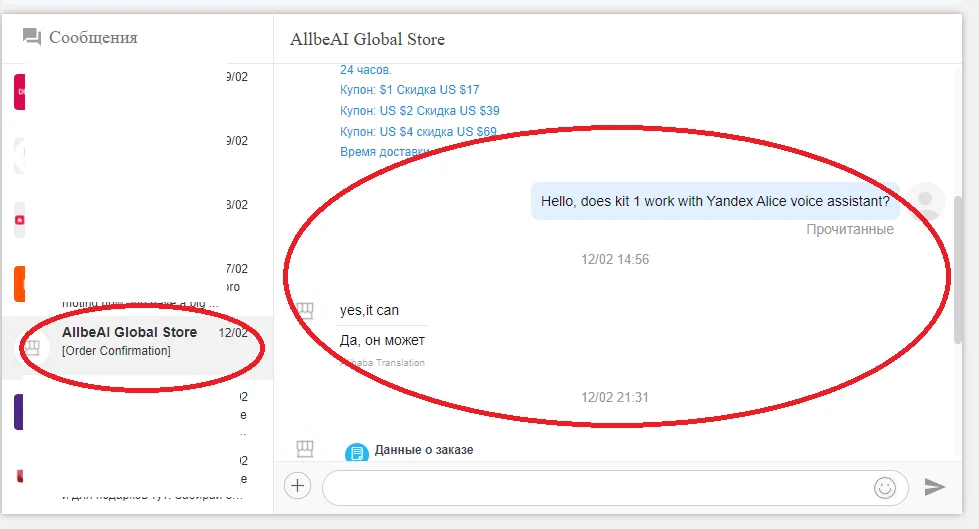Click the Сообщения chat bubble icon

[32, 37]
